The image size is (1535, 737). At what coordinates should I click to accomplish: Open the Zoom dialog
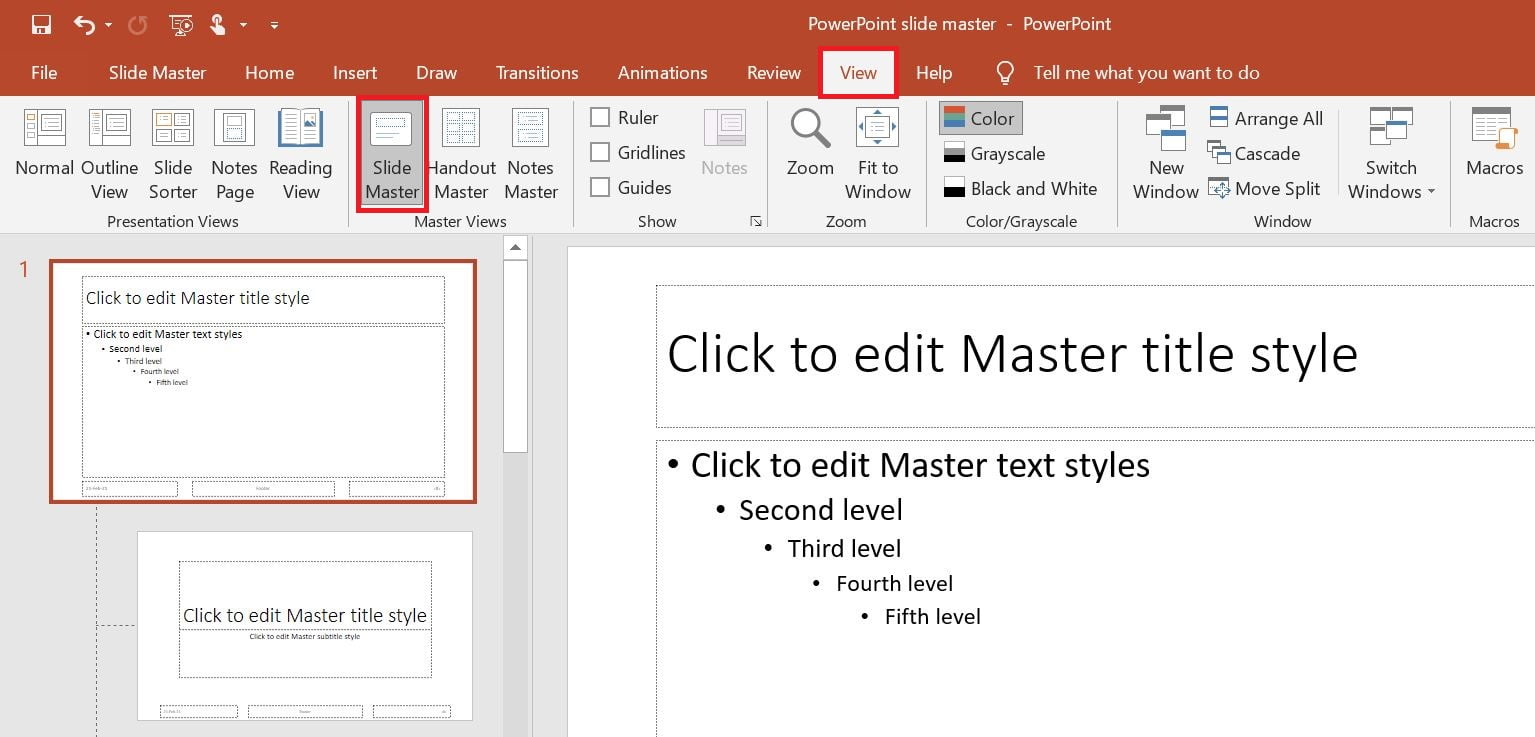pyautogui.click(x=810, y=144)
